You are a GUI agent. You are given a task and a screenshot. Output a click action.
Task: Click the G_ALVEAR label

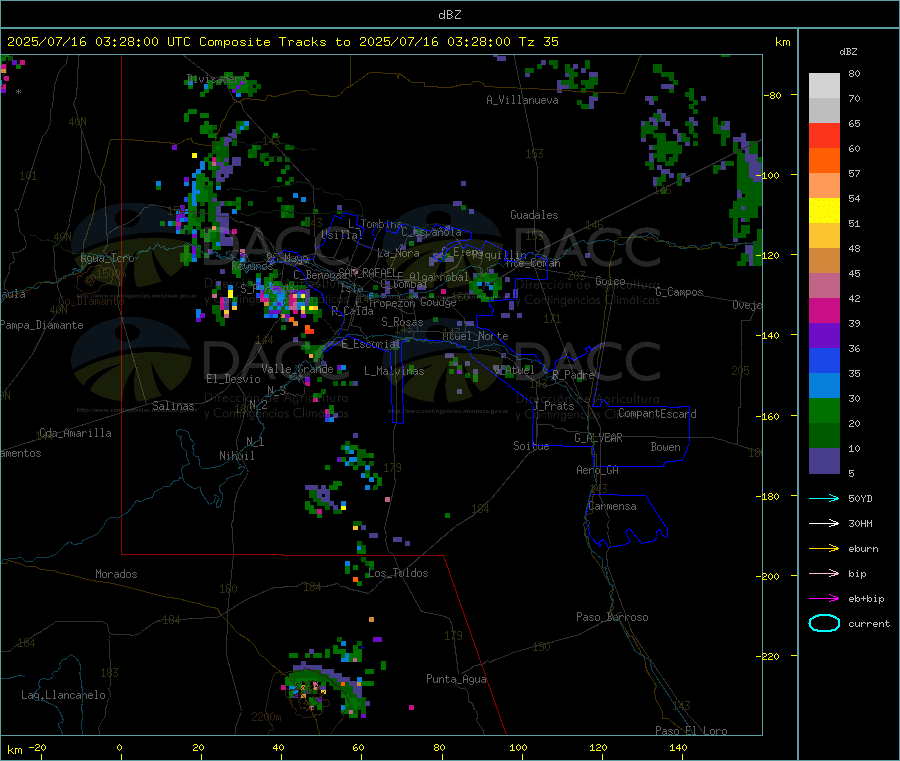point(598,438)
